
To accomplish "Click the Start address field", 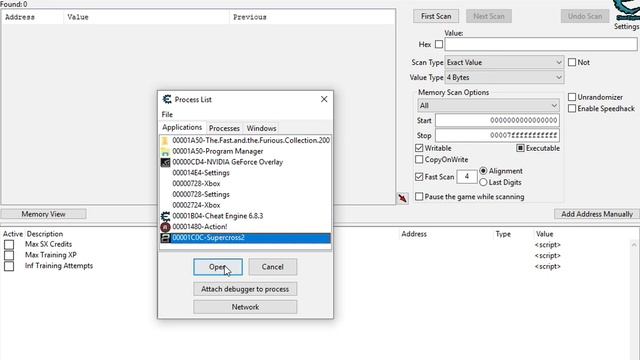I will coord(497,120).
